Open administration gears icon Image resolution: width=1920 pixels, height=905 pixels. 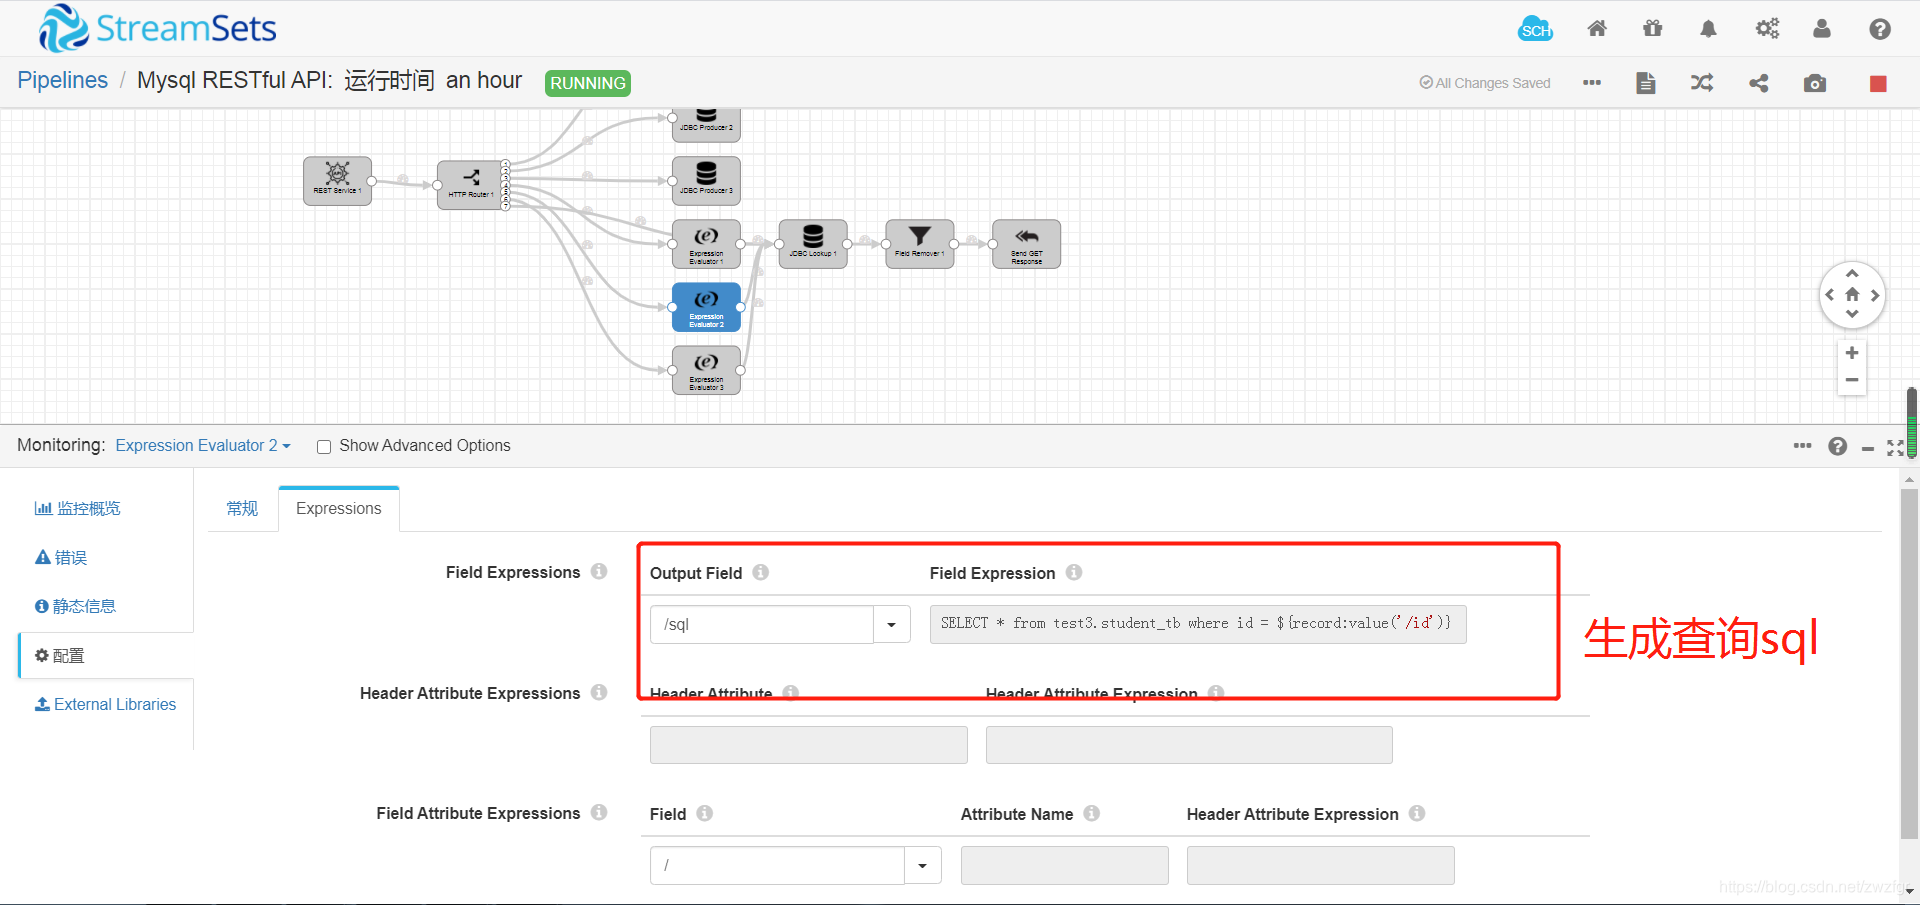click(x=1767, y=29)
